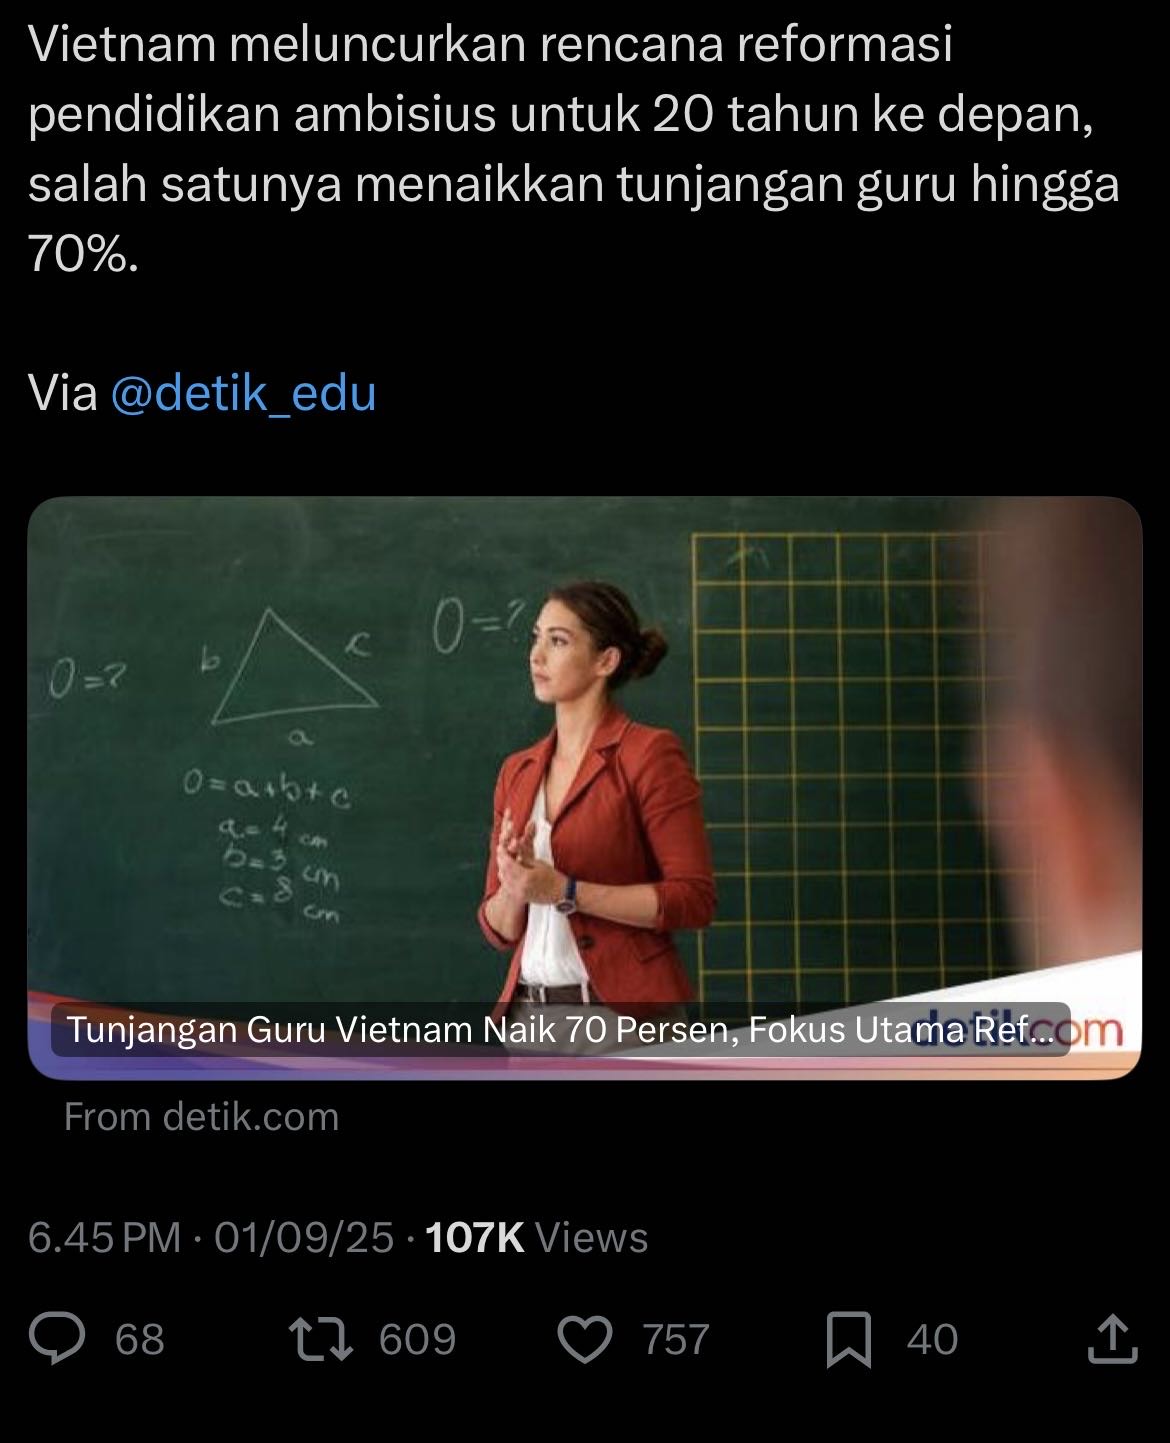Tap the tweet text about Vietnam education reform
The width and height of the screenshot is (1170, 1443).
click(574, 150)
